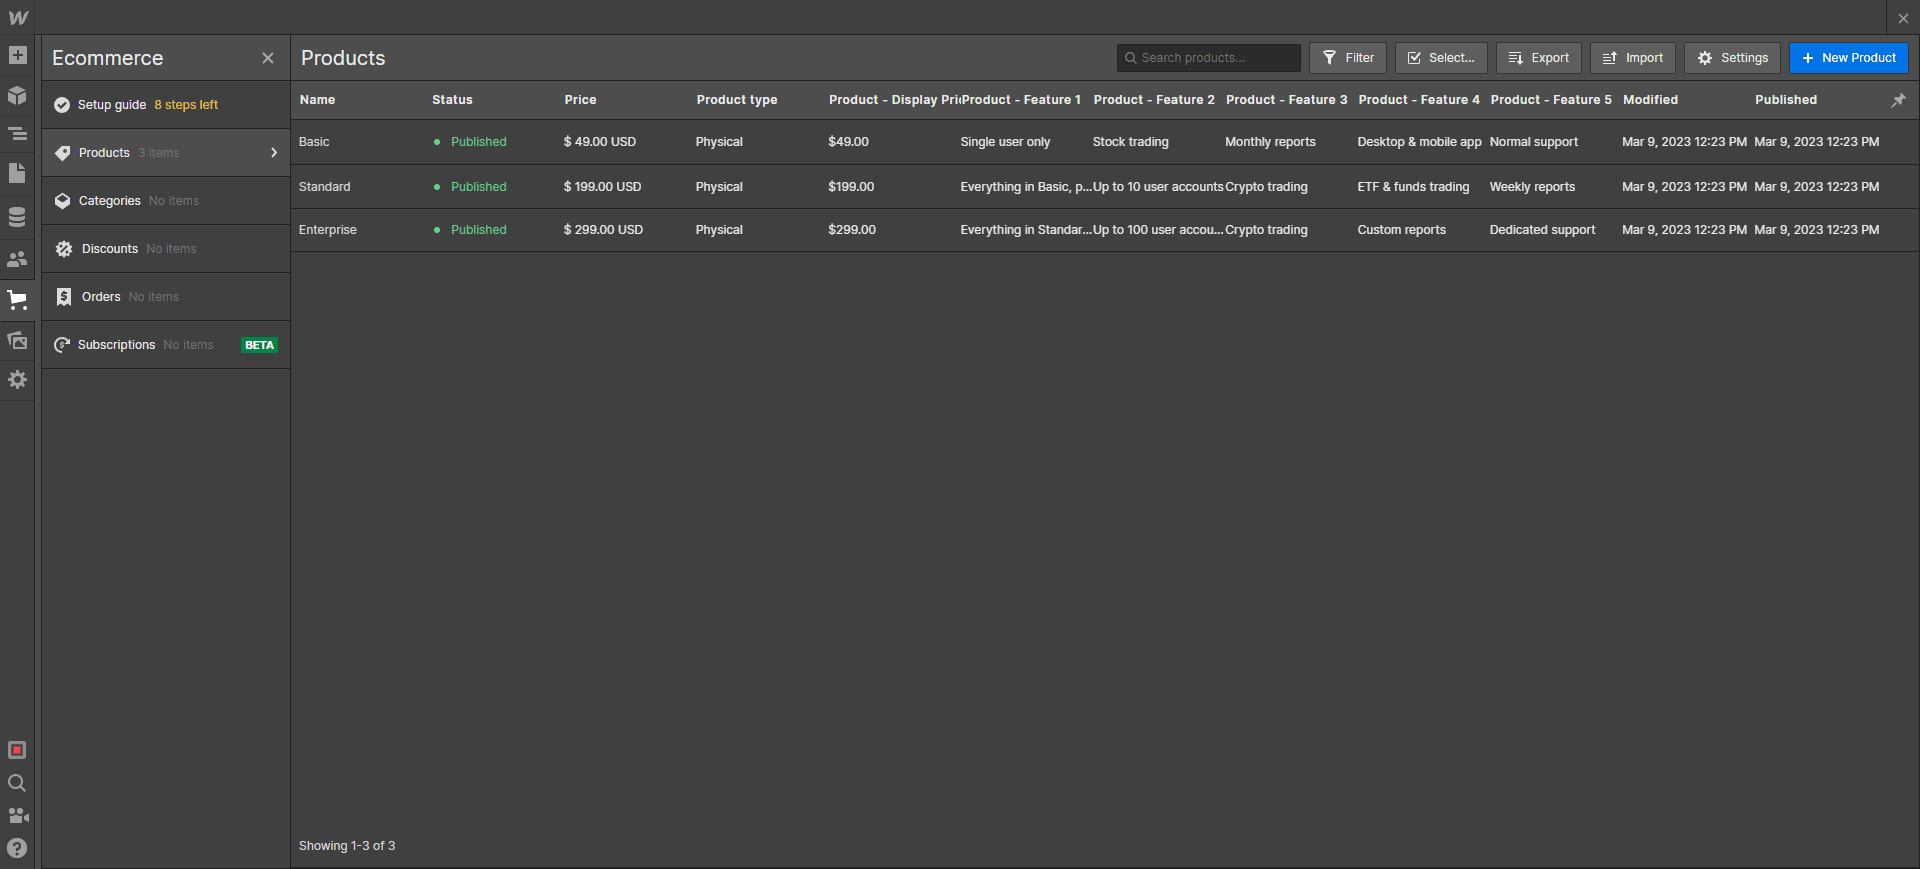Sort by Modified column header

1650,100
